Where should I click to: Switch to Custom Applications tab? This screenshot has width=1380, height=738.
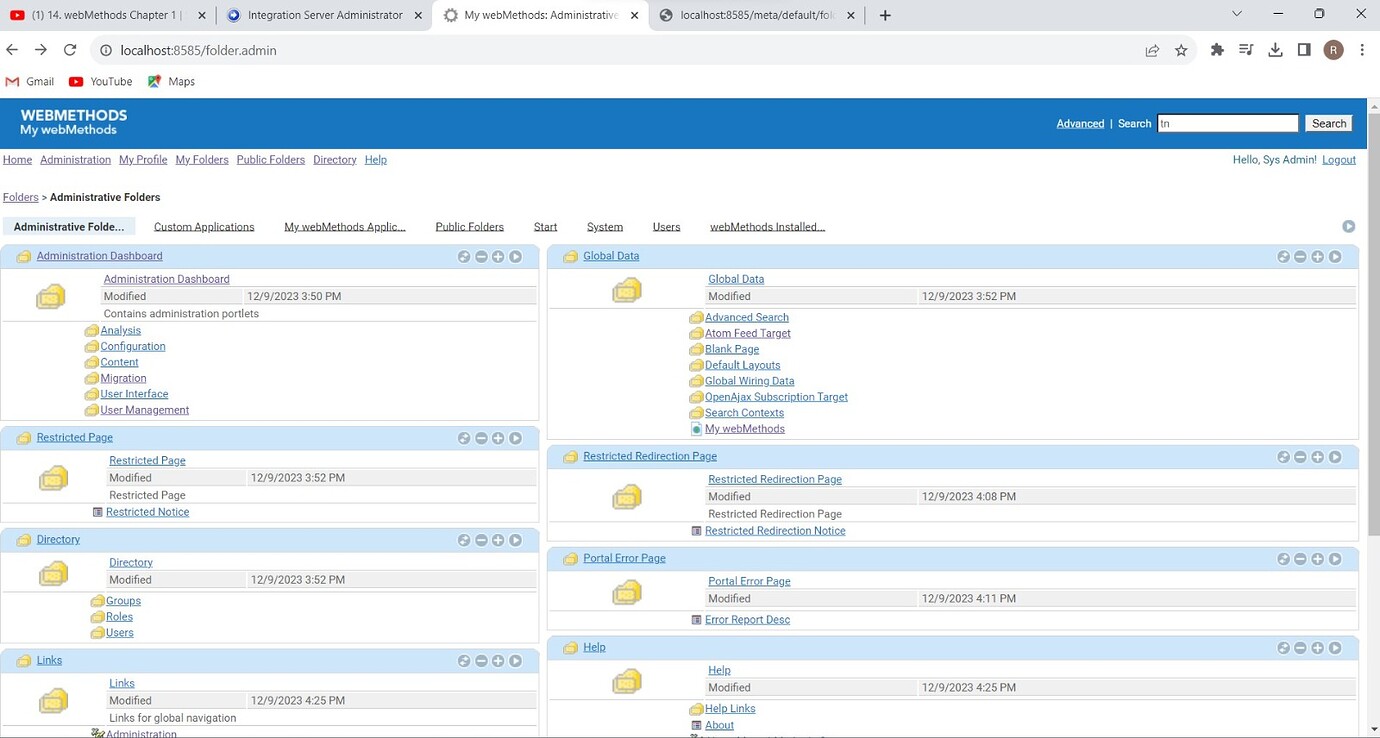[x=204, y=227]
